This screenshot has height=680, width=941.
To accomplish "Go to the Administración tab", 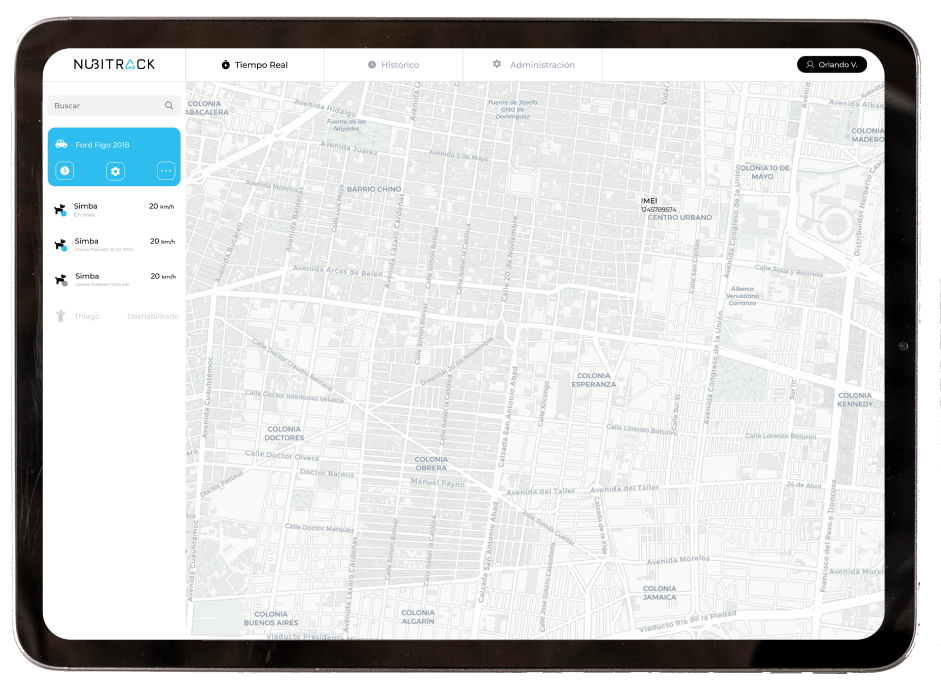I will pos(533,65).
